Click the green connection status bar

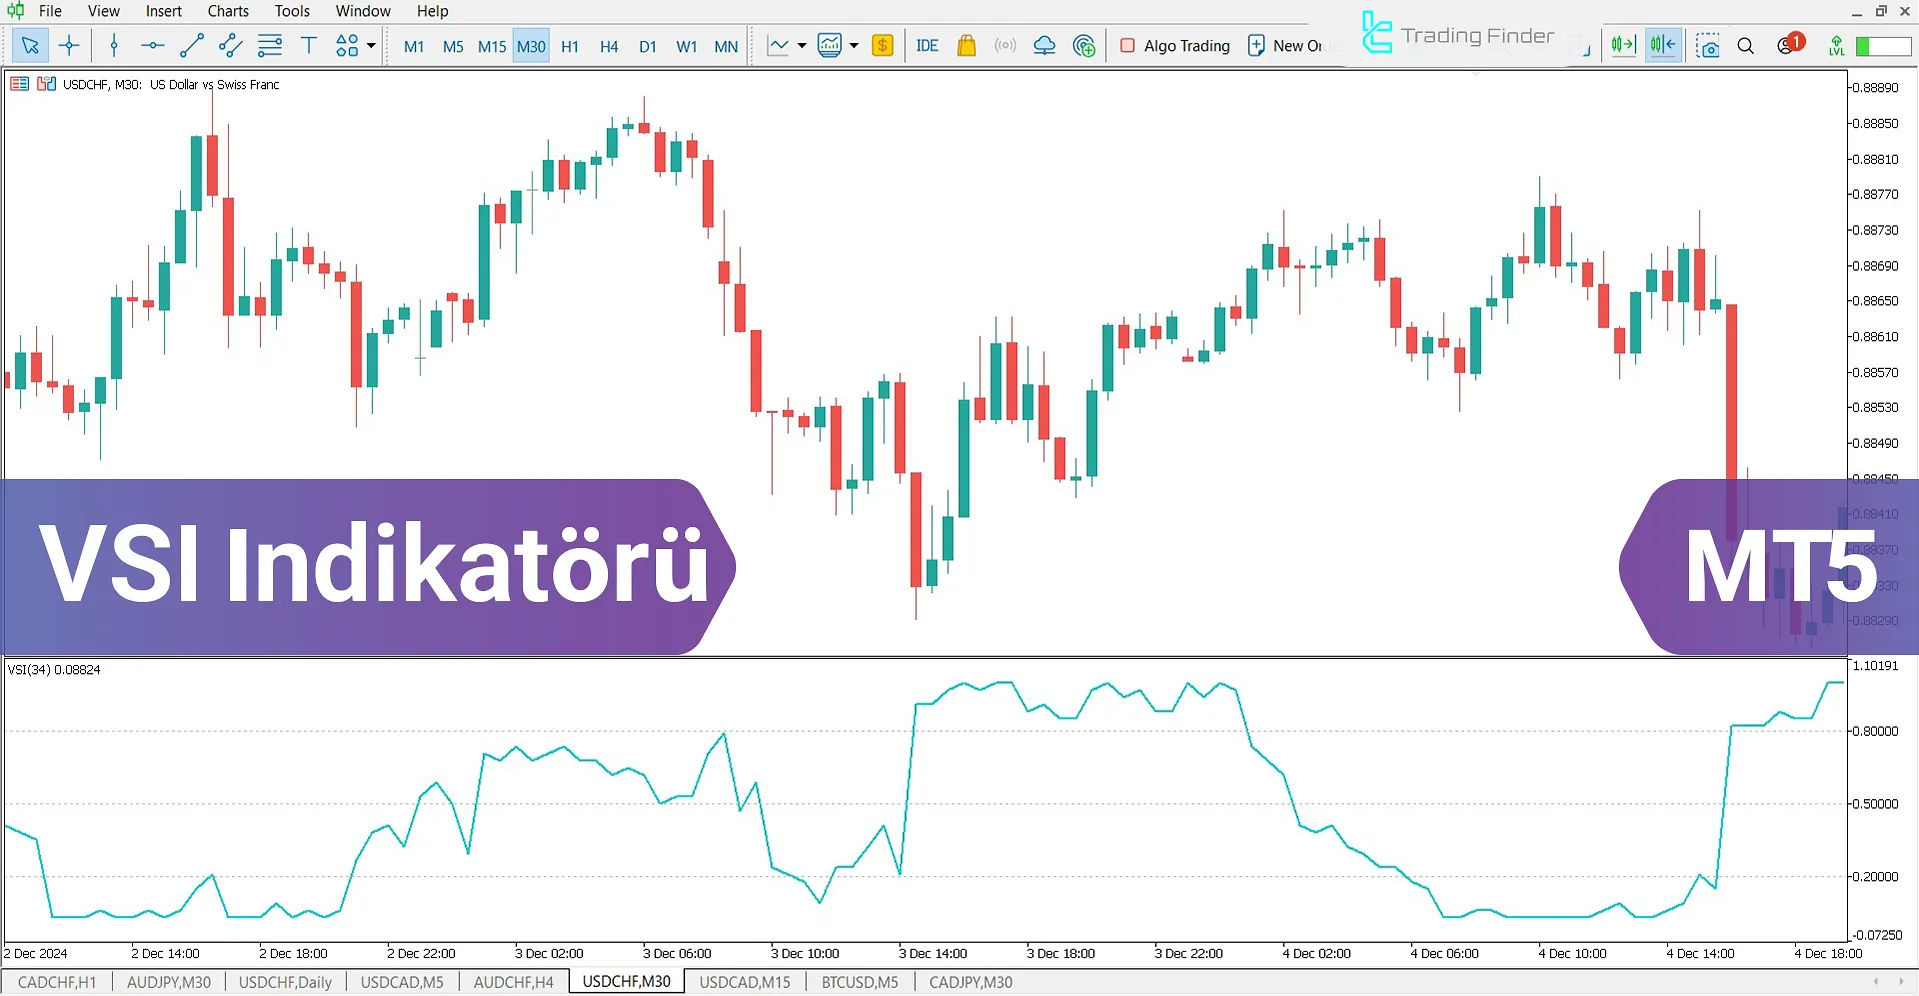click(x=1881, y=46)
